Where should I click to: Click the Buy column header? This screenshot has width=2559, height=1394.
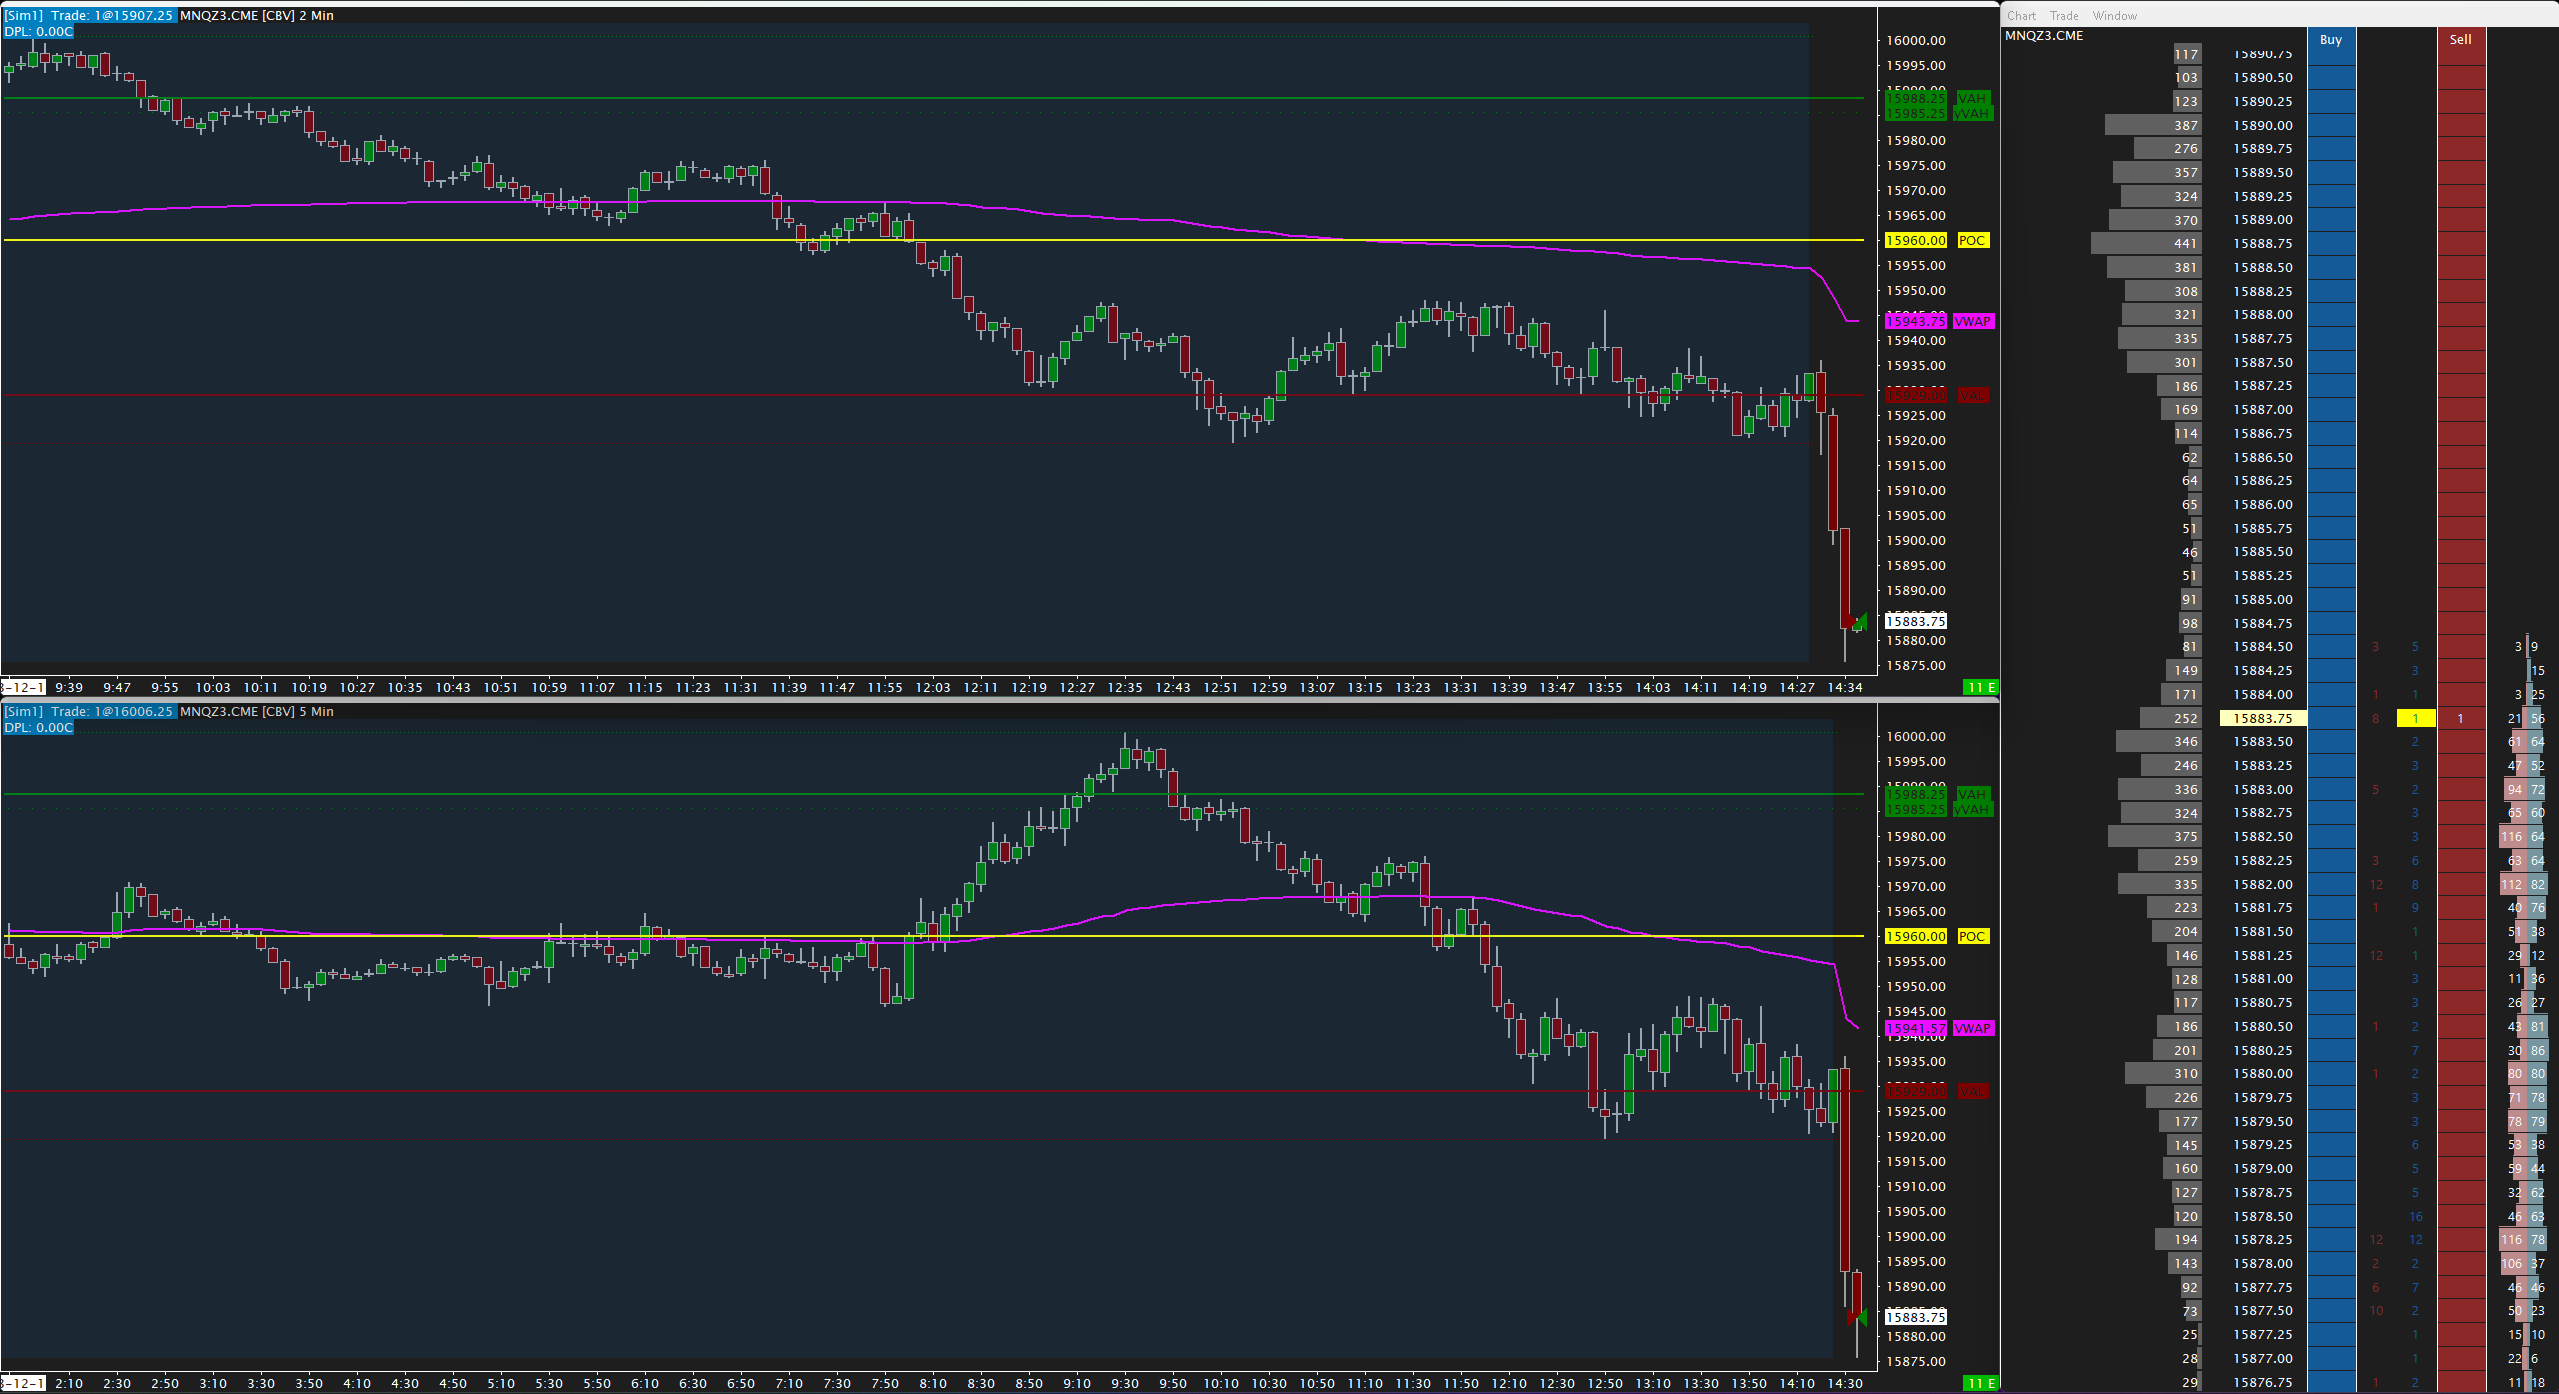click(x=2331, y=40)
